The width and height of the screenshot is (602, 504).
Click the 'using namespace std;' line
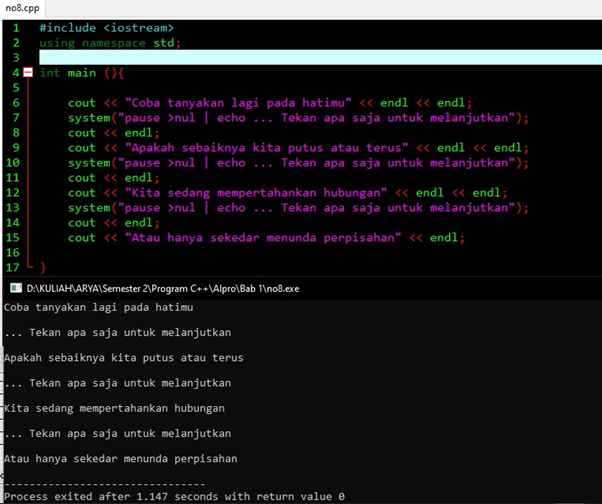click(110, 43)
